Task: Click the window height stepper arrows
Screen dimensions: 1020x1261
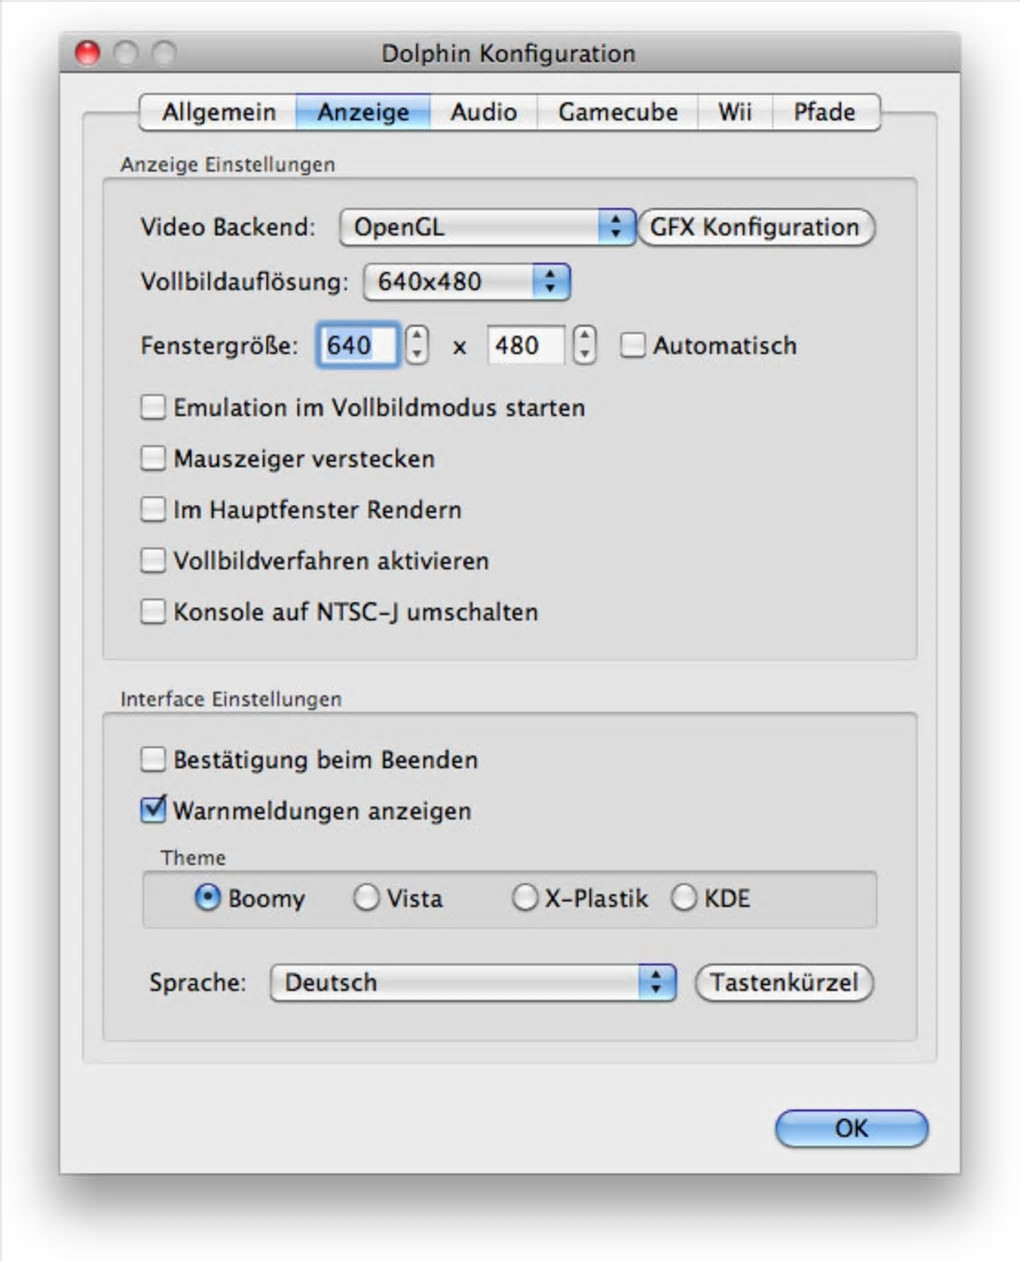Action: 585,345
